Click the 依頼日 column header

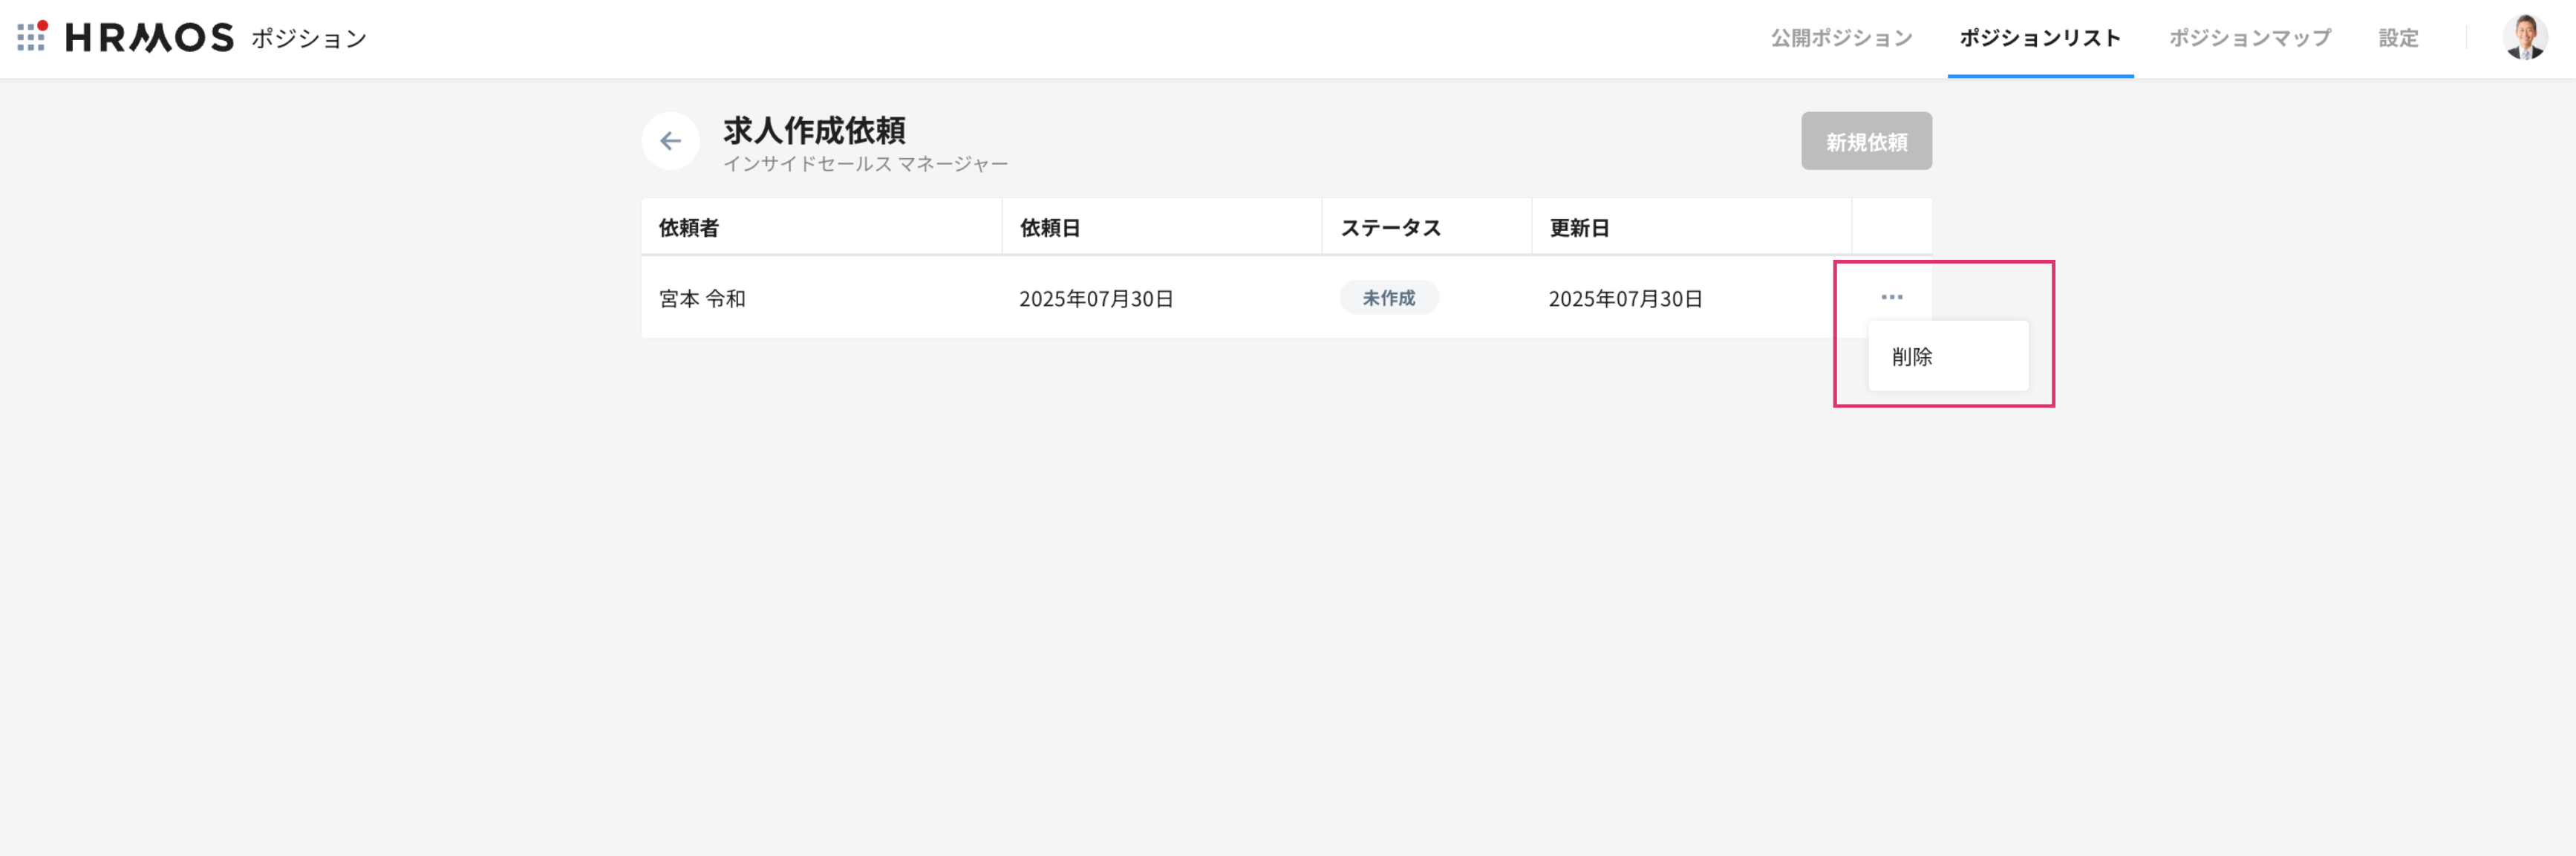[x=1049, y=228]
